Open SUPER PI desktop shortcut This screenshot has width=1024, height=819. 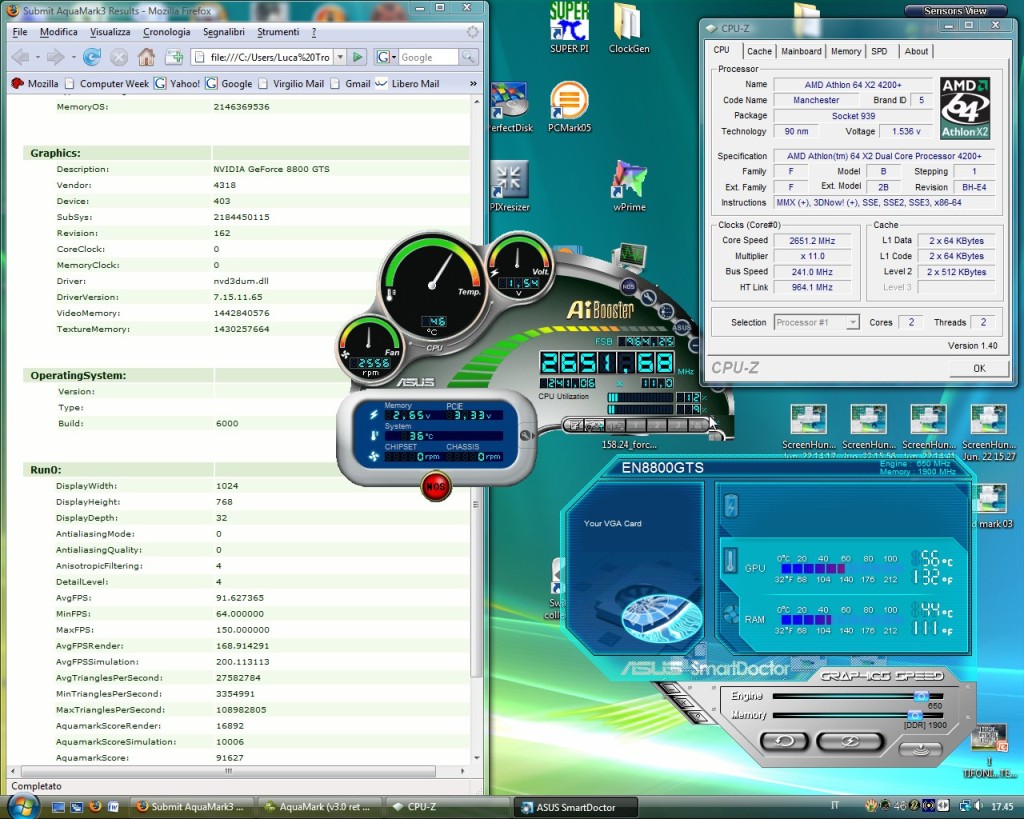[x=569, y=27]
